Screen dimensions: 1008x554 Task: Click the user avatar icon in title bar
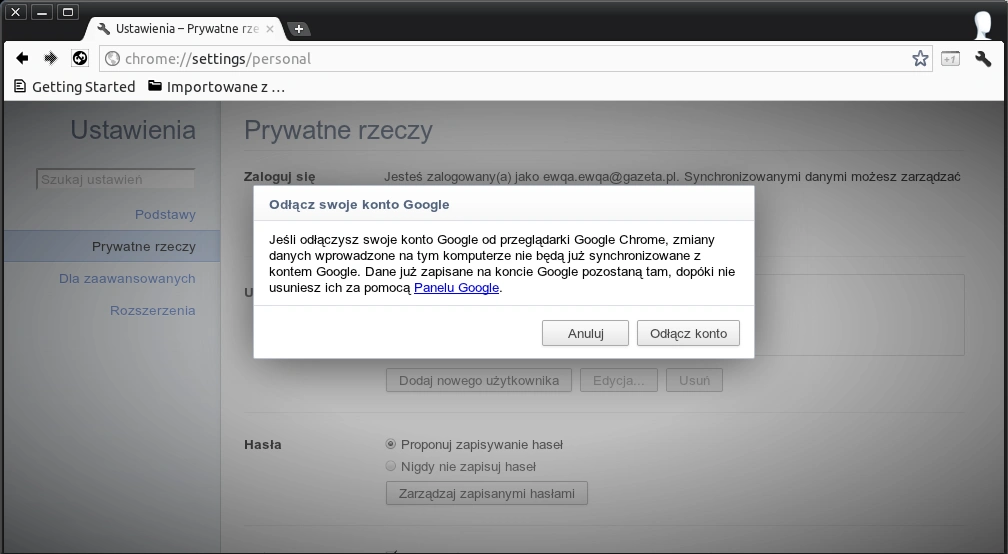pos(983,26)
